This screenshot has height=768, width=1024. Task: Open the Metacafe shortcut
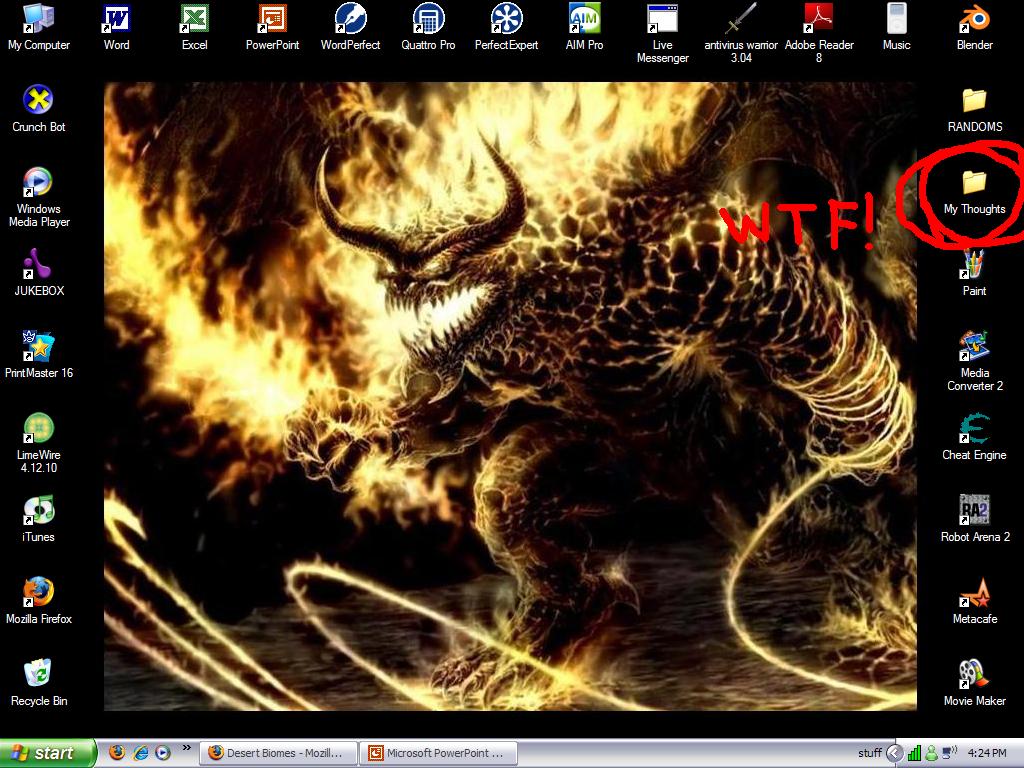(x=974, y=593)
